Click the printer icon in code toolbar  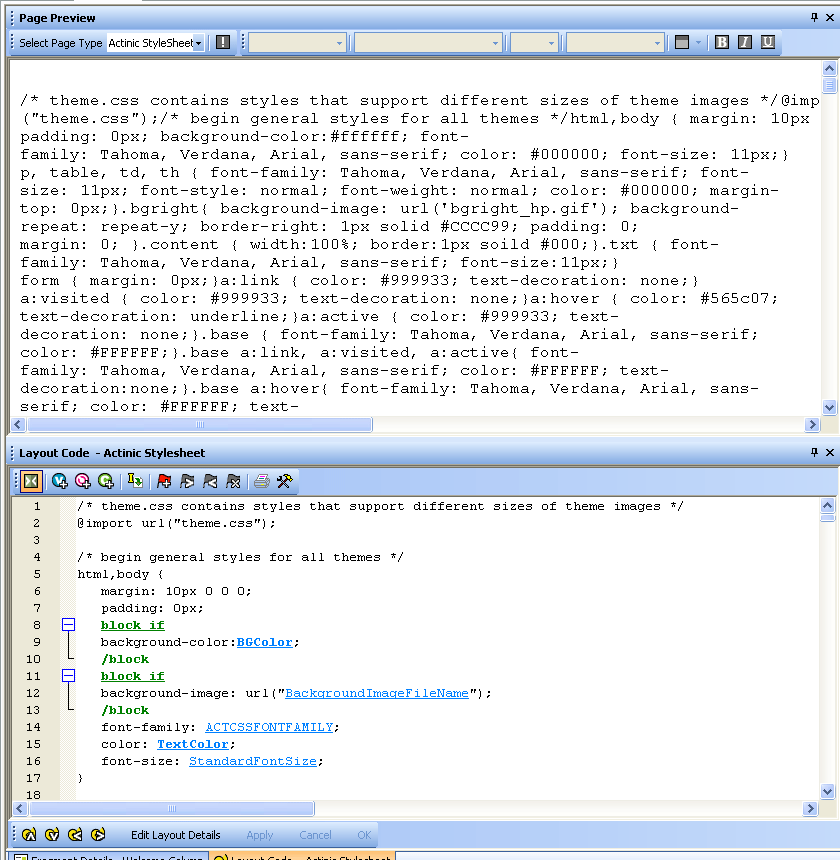(x=261, y=481)
